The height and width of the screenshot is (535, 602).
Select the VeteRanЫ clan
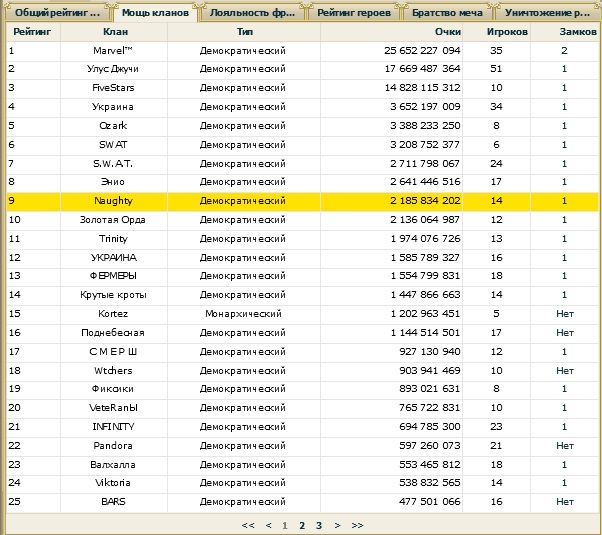coord(113,408)
